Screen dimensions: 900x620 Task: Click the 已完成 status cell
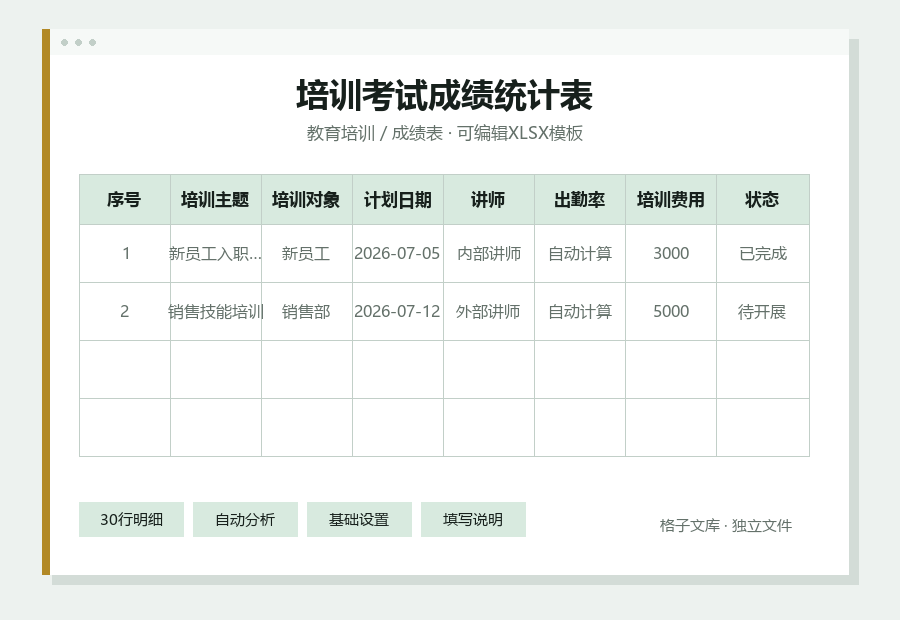tap(762, 254)
